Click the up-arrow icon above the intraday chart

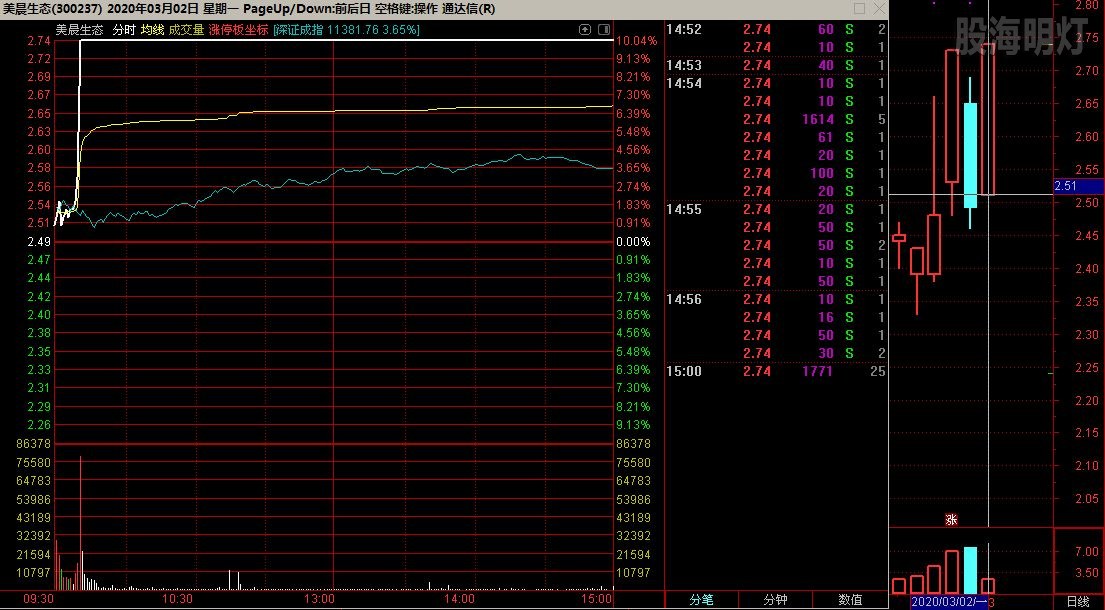coord(585,30)
